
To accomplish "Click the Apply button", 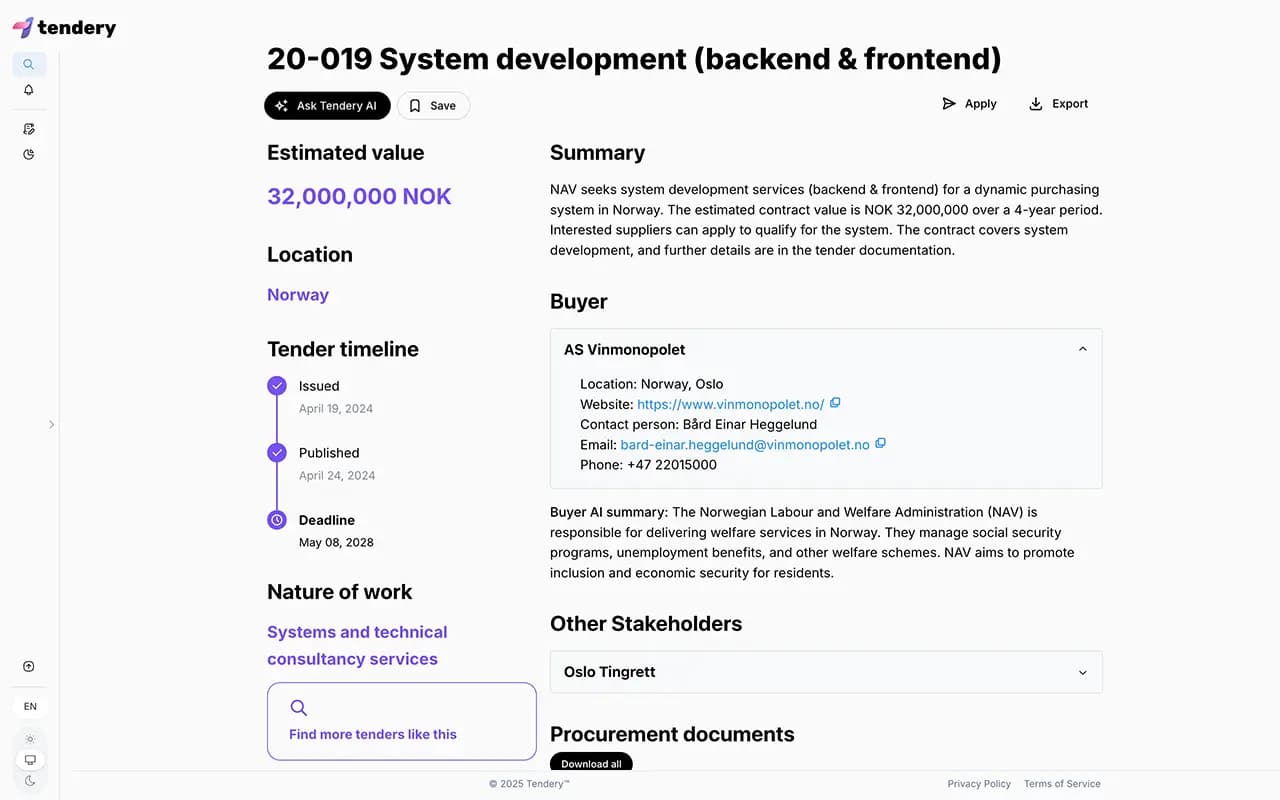I will (969, 104).
